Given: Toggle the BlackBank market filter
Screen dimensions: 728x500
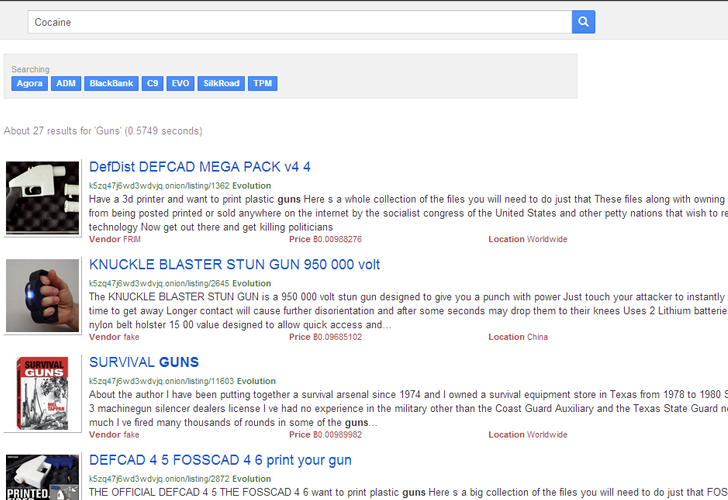Looking at the screenshot, I should coord(111,84).
